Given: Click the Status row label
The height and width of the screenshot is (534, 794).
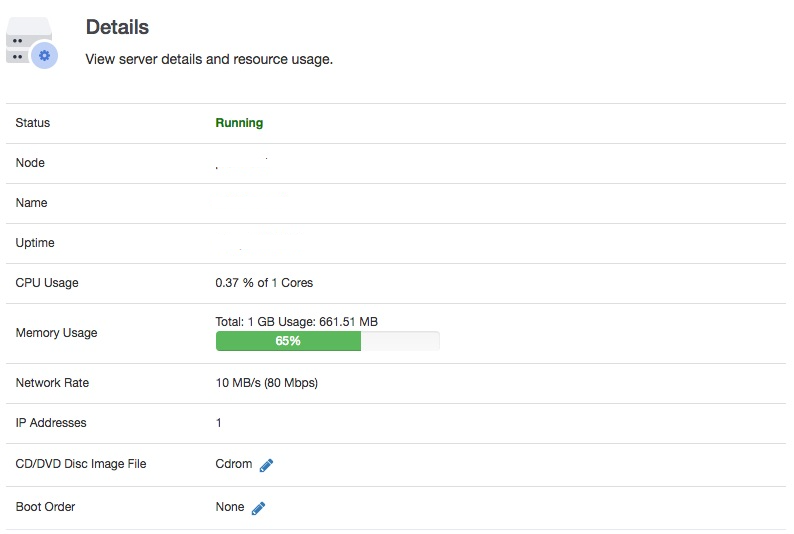Looking at the screenshot, I should 33,123.
